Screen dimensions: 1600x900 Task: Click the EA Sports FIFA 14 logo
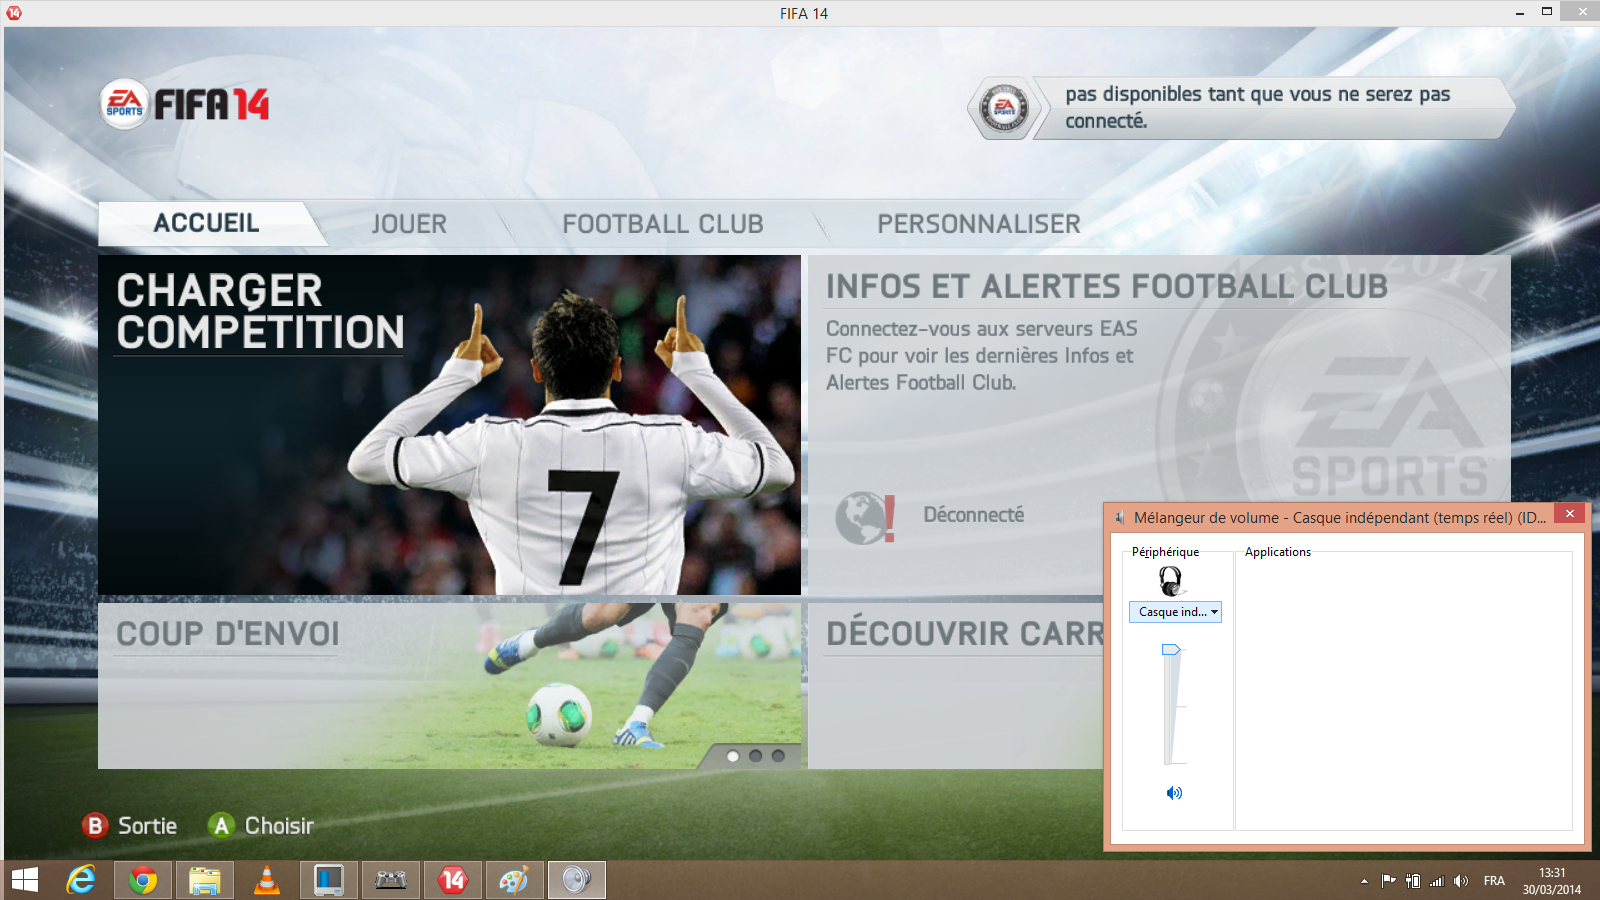tap(185, 104)
